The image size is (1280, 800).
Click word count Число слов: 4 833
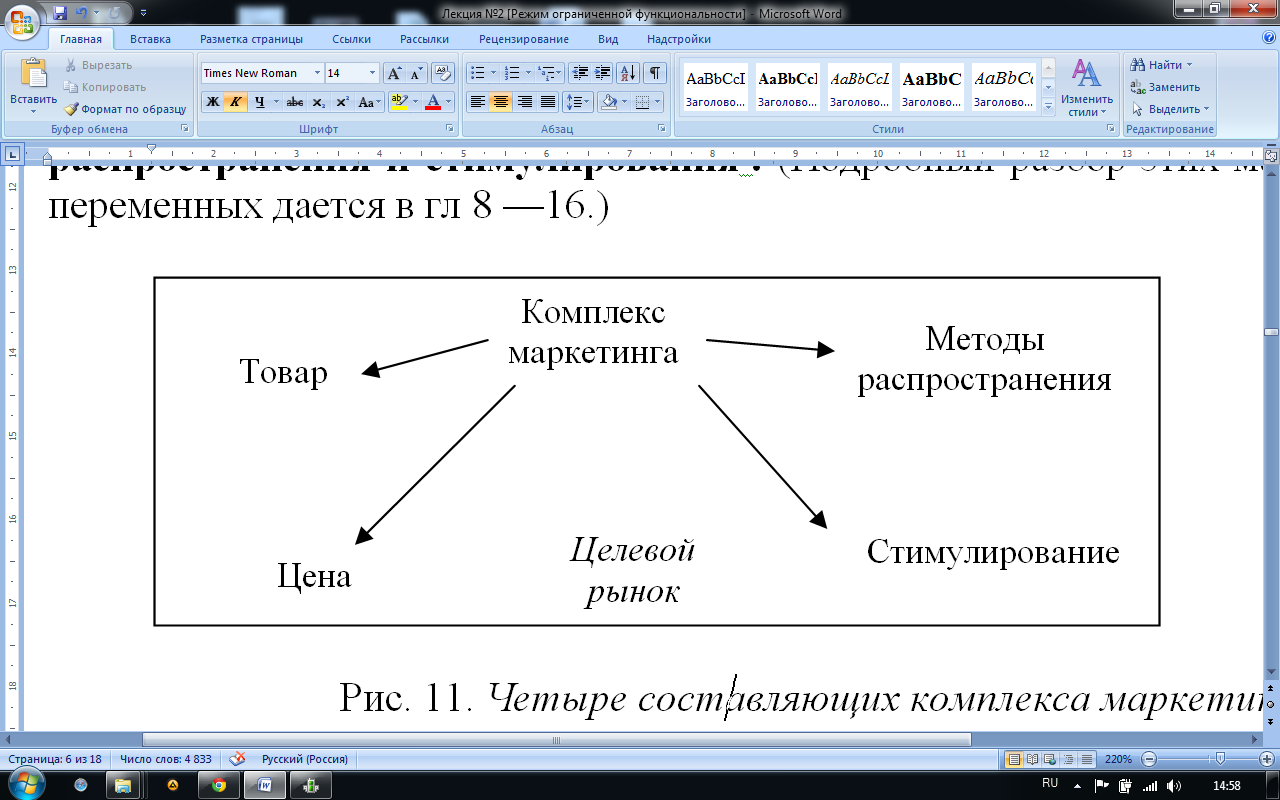(166, 759)
